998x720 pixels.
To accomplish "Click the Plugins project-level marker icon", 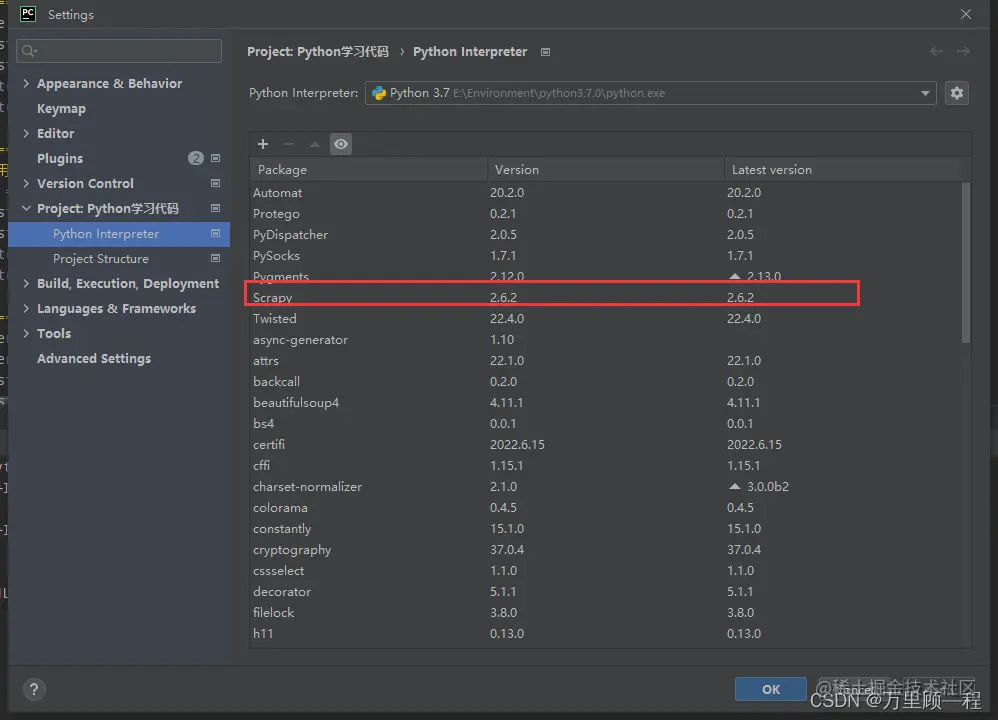I will point(215,158).
